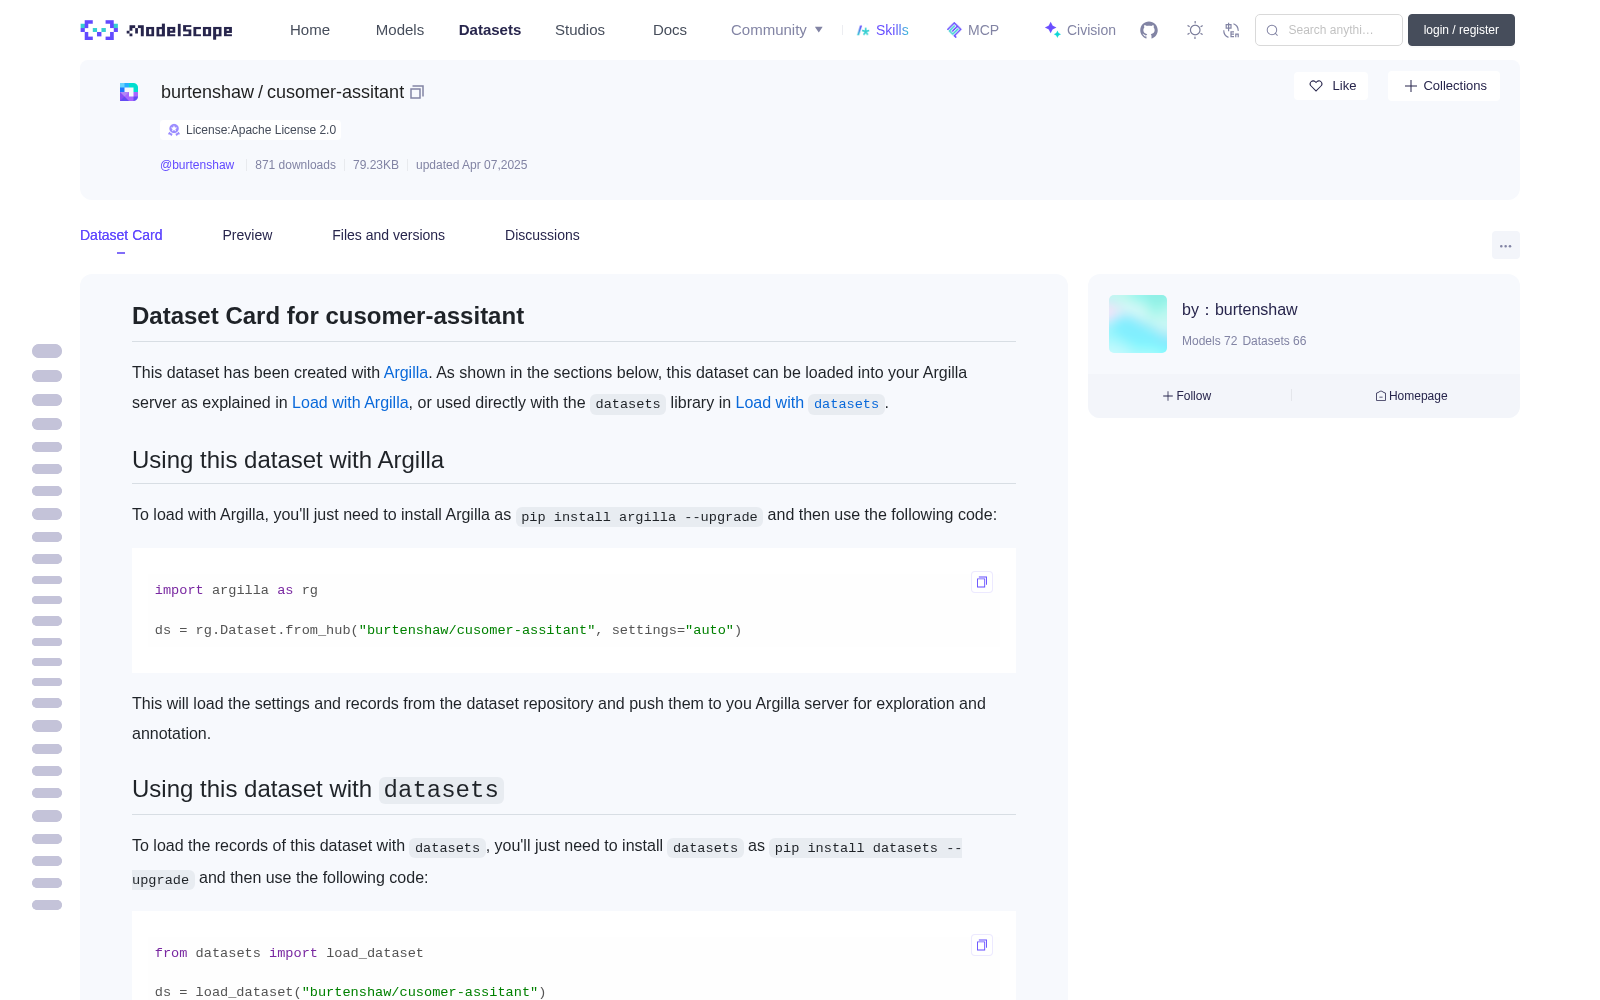Click the burtenshaw gradient profile thumbnail
The image size is (1600, 1000).
pyautogui.click(x=1138, y=324)
